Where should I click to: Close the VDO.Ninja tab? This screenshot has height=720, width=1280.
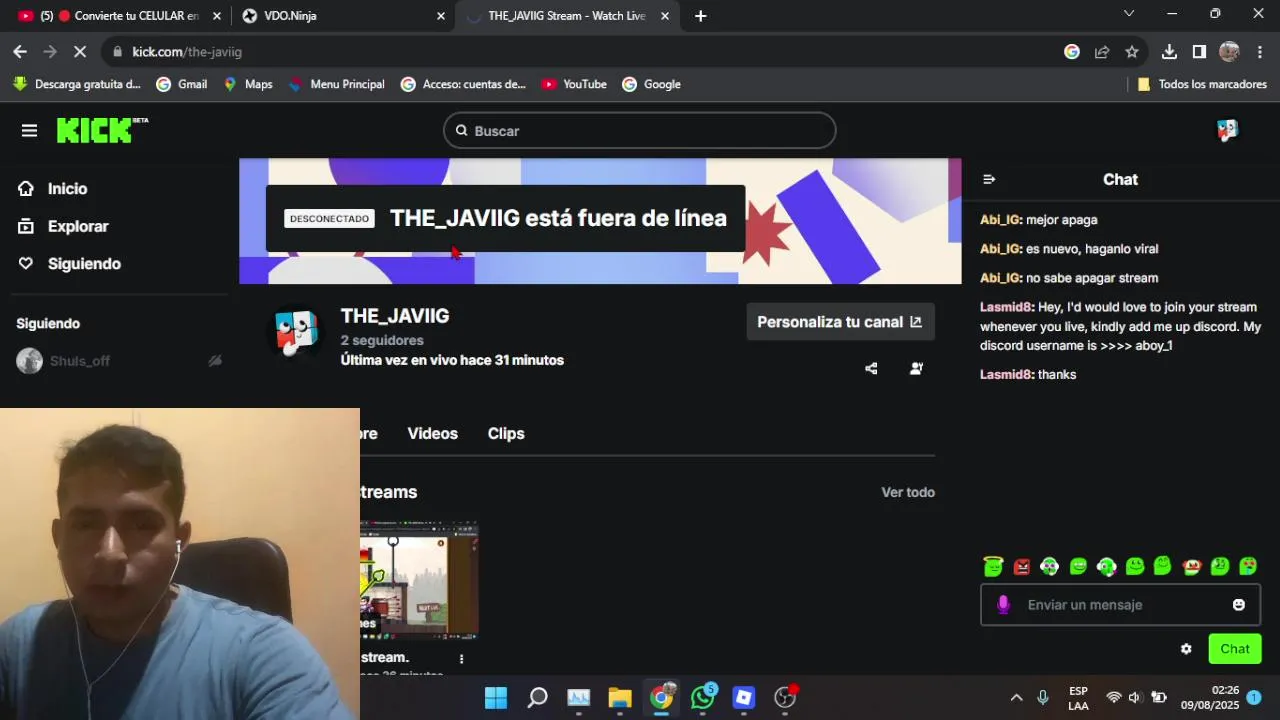point(441,16)
